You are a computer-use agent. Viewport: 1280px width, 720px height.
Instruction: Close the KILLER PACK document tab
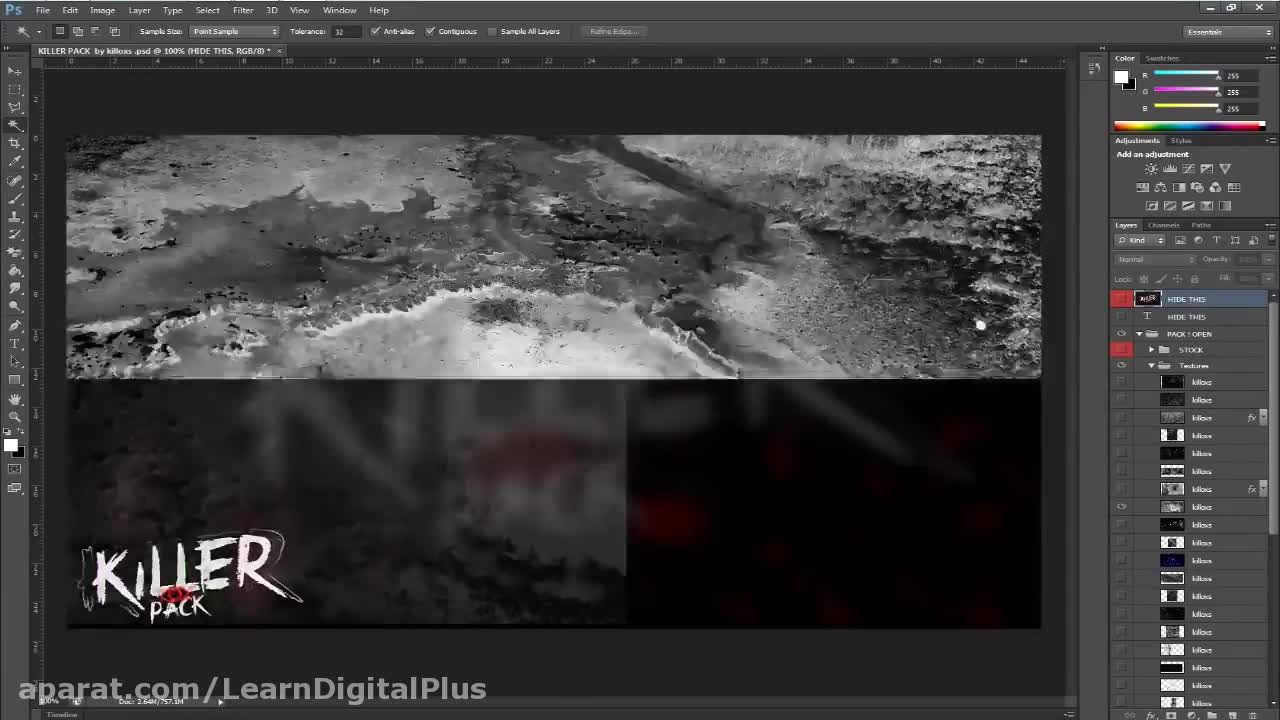tap(280, 50)
